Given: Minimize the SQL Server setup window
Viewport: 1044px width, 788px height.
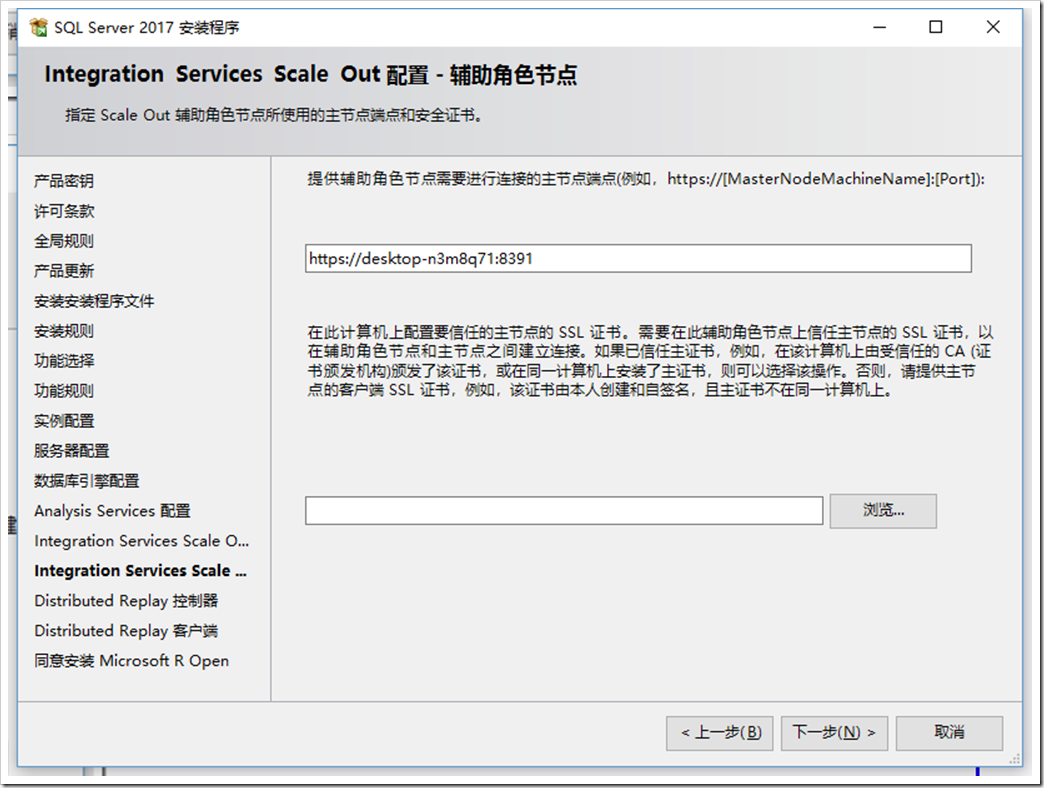Looking at the screenshot, I should (x=880, y=27).
